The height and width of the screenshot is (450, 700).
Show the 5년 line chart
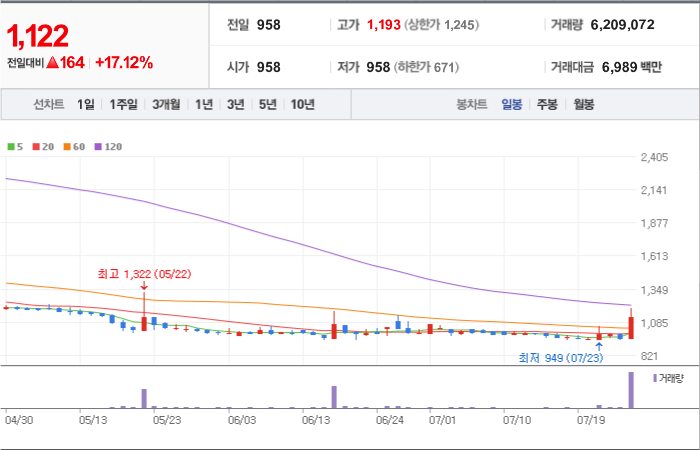268,105
